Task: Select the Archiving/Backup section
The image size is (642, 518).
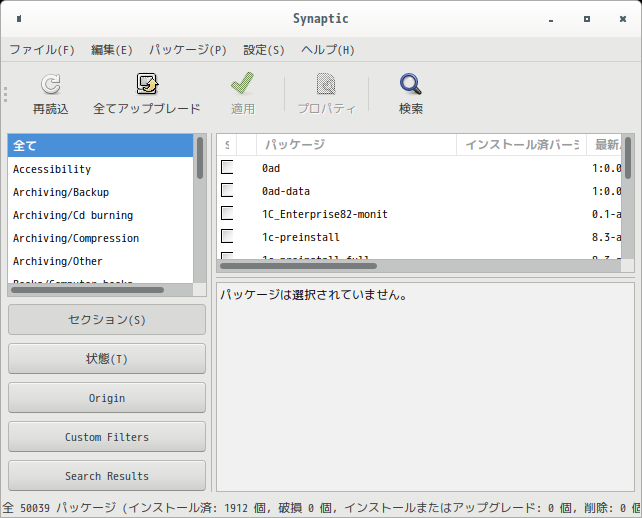Action: [x=100, y=192]
